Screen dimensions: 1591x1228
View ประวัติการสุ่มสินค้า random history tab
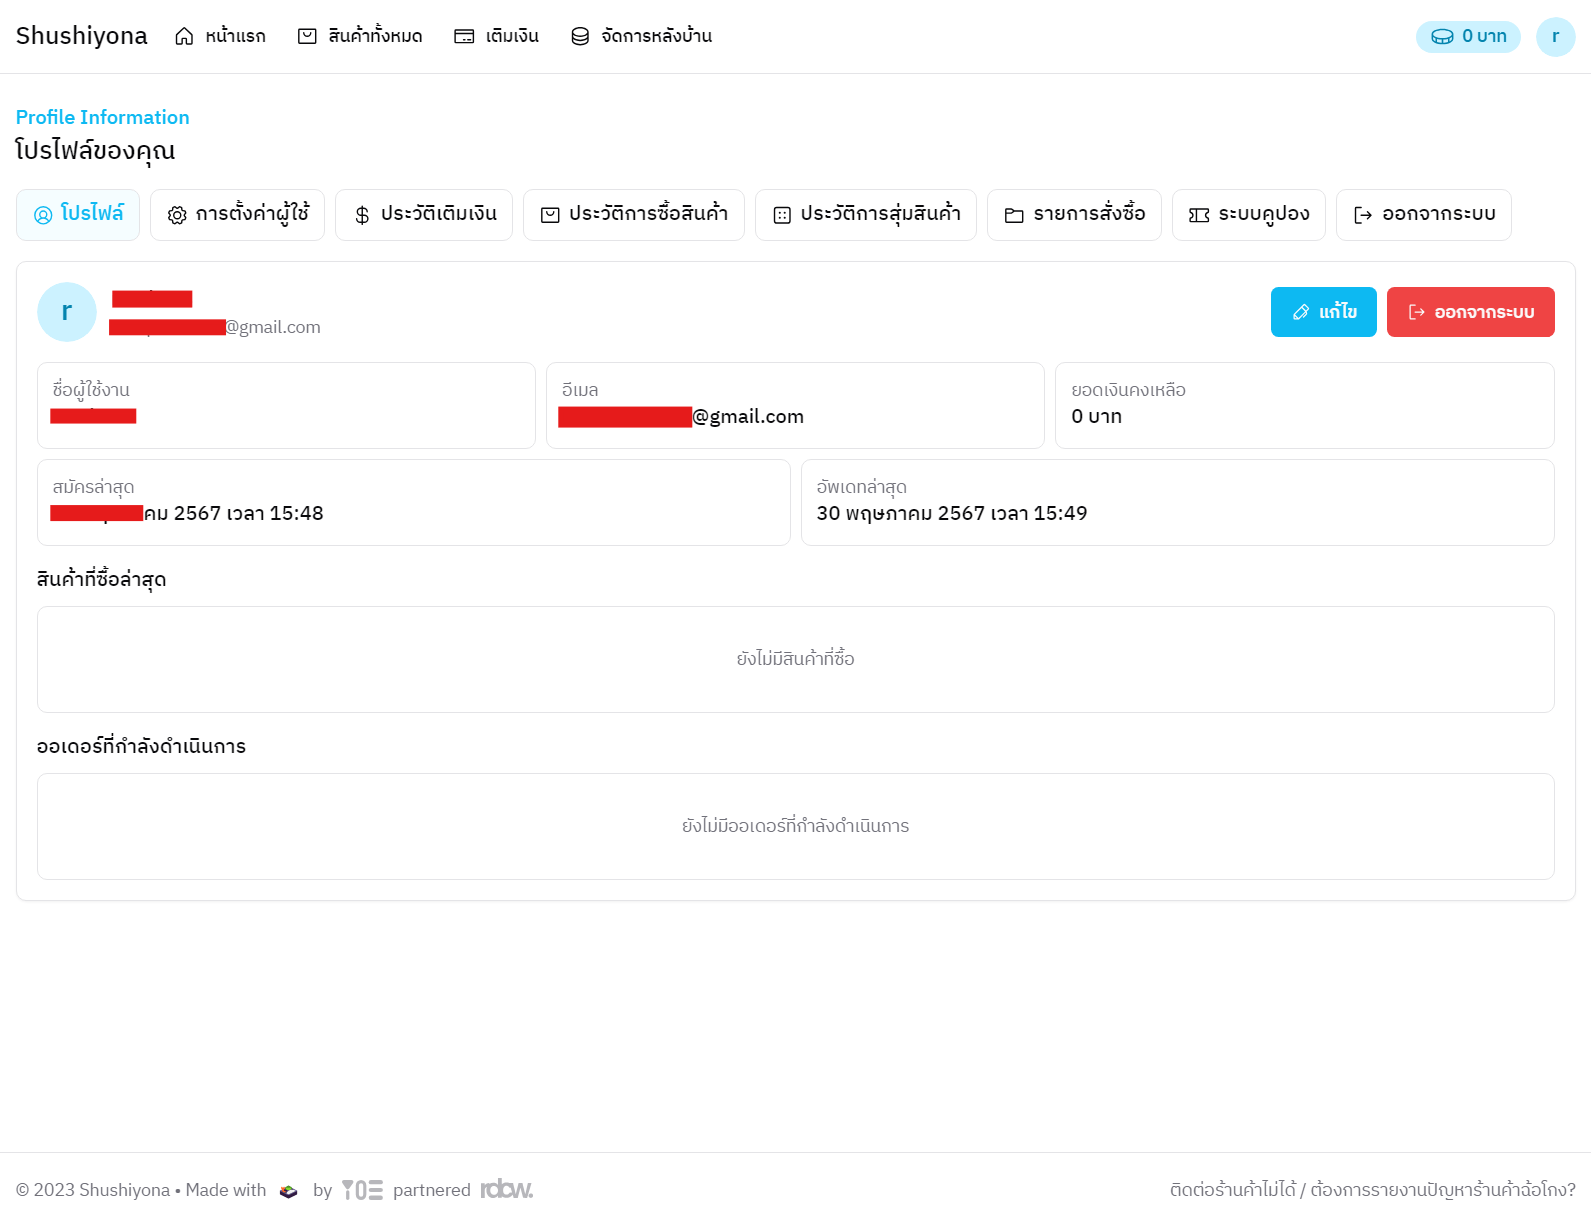point(866,215)
